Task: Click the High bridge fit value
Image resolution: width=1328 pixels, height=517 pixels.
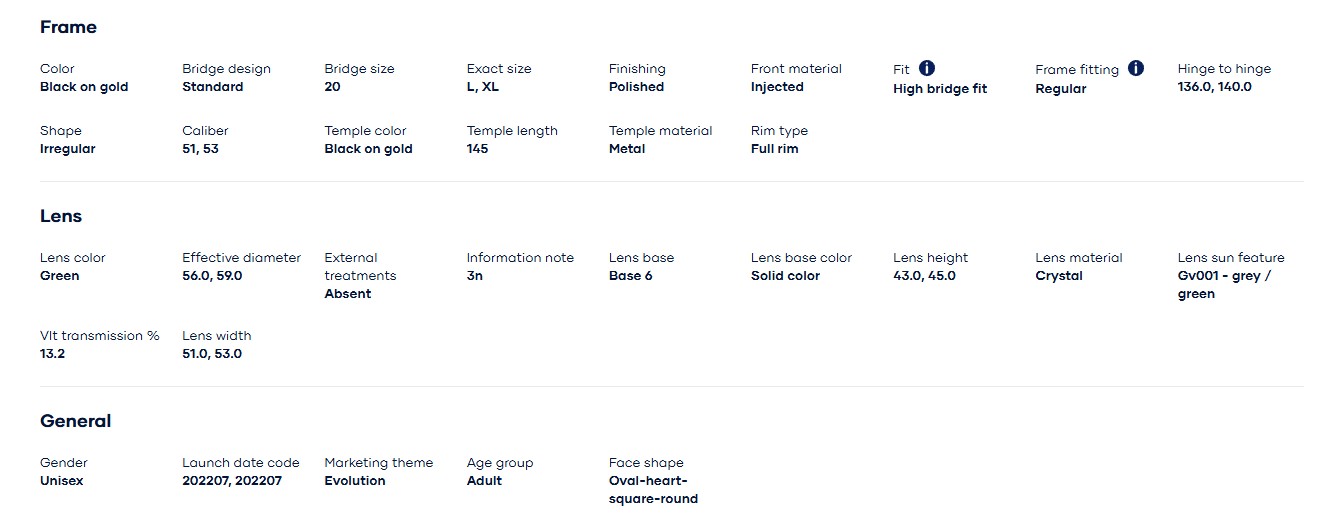Action: point(940,89)
